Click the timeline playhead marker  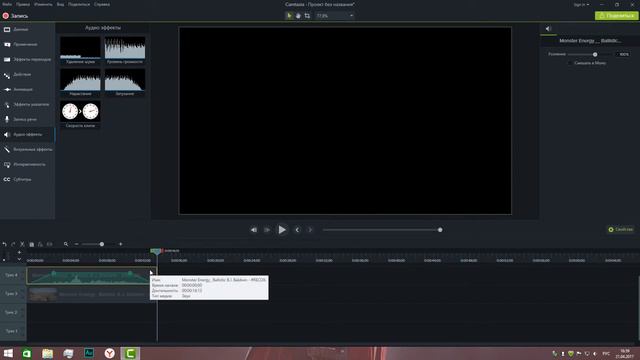pyautogui.click(x=157, y=251)
